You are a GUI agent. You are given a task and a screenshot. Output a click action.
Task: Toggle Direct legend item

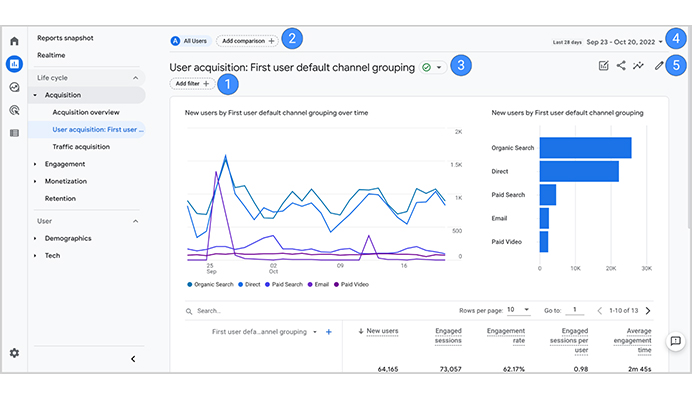pos(249,284)
